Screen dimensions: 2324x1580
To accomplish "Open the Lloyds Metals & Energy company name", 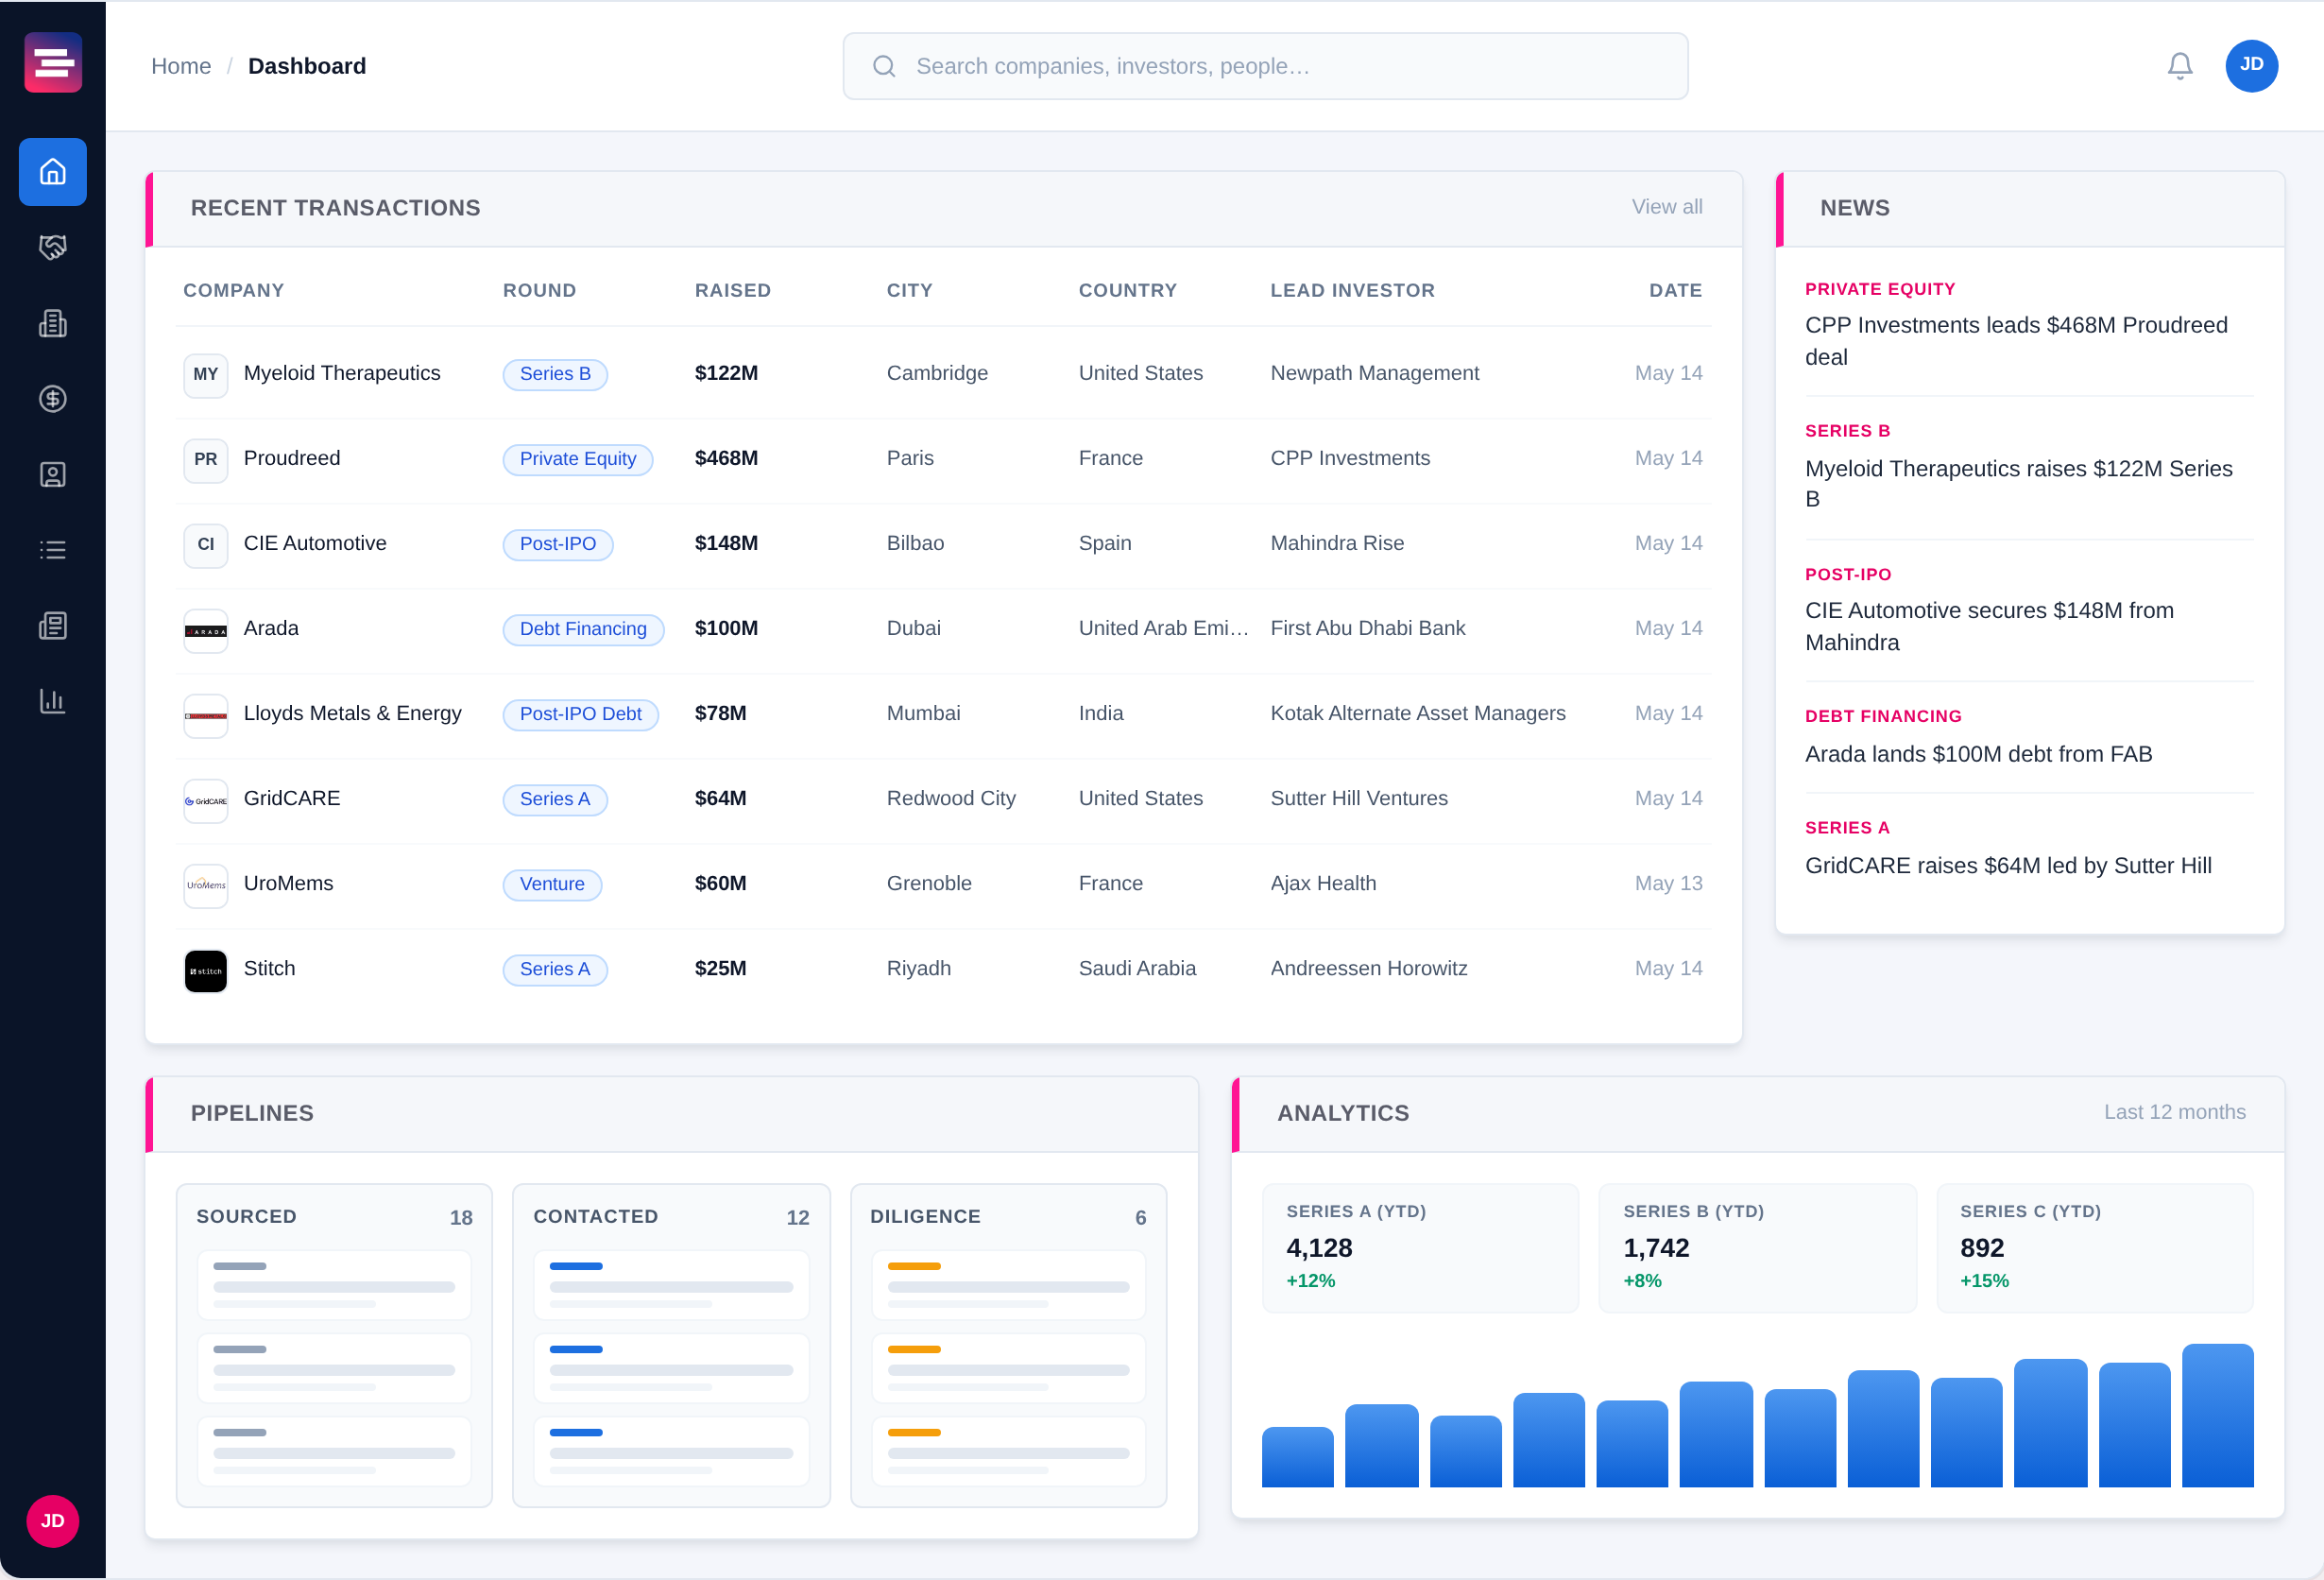I will [353, 713].
